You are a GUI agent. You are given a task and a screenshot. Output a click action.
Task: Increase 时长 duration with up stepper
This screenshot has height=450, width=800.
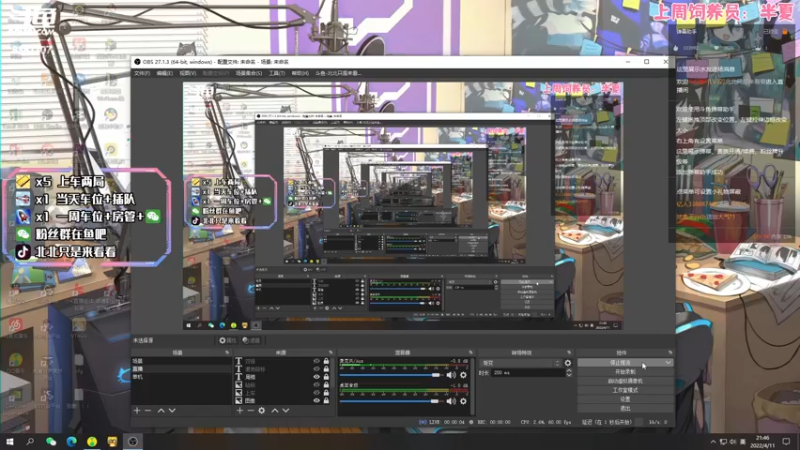[x=568, y=371]
